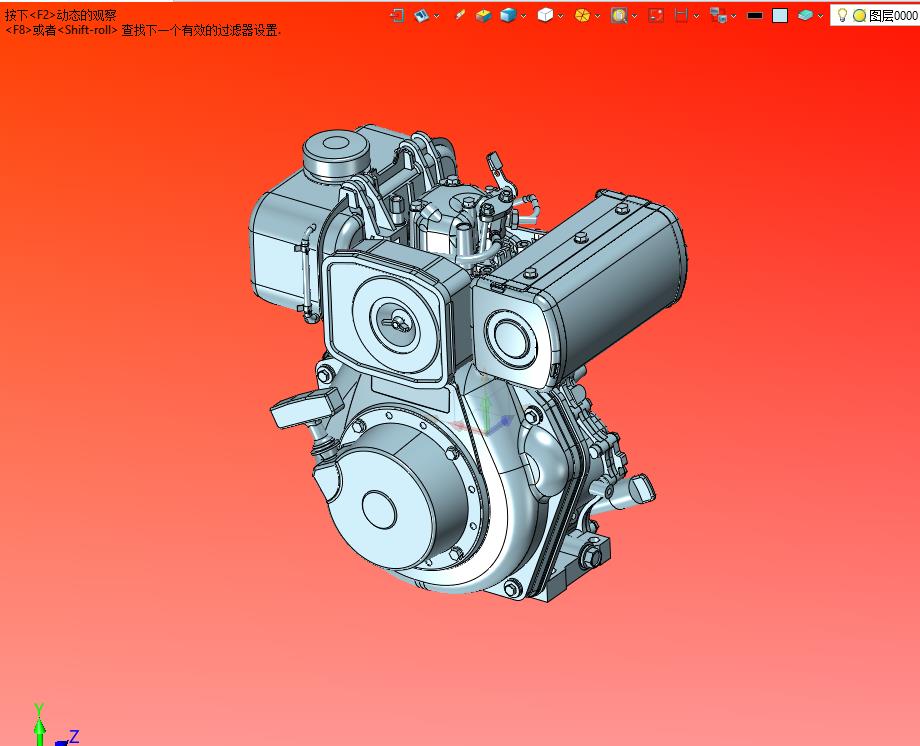Open the orange segmented circle dropdown

[x=597, y=16]
